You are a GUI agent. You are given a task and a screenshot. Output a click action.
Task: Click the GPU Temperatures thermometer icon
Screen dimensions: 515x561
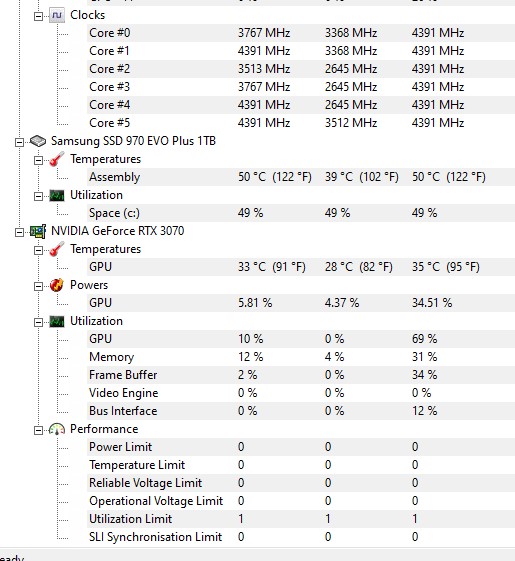(57, 249)
